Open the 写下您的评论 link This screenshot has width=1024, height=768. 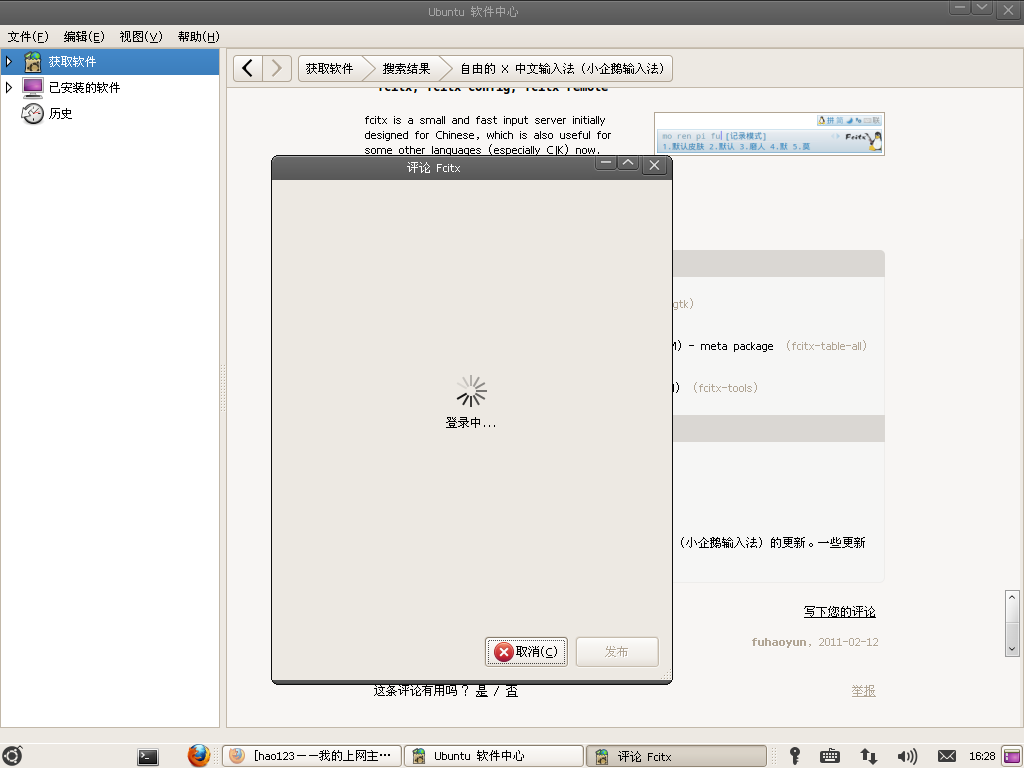coord(839,611)
